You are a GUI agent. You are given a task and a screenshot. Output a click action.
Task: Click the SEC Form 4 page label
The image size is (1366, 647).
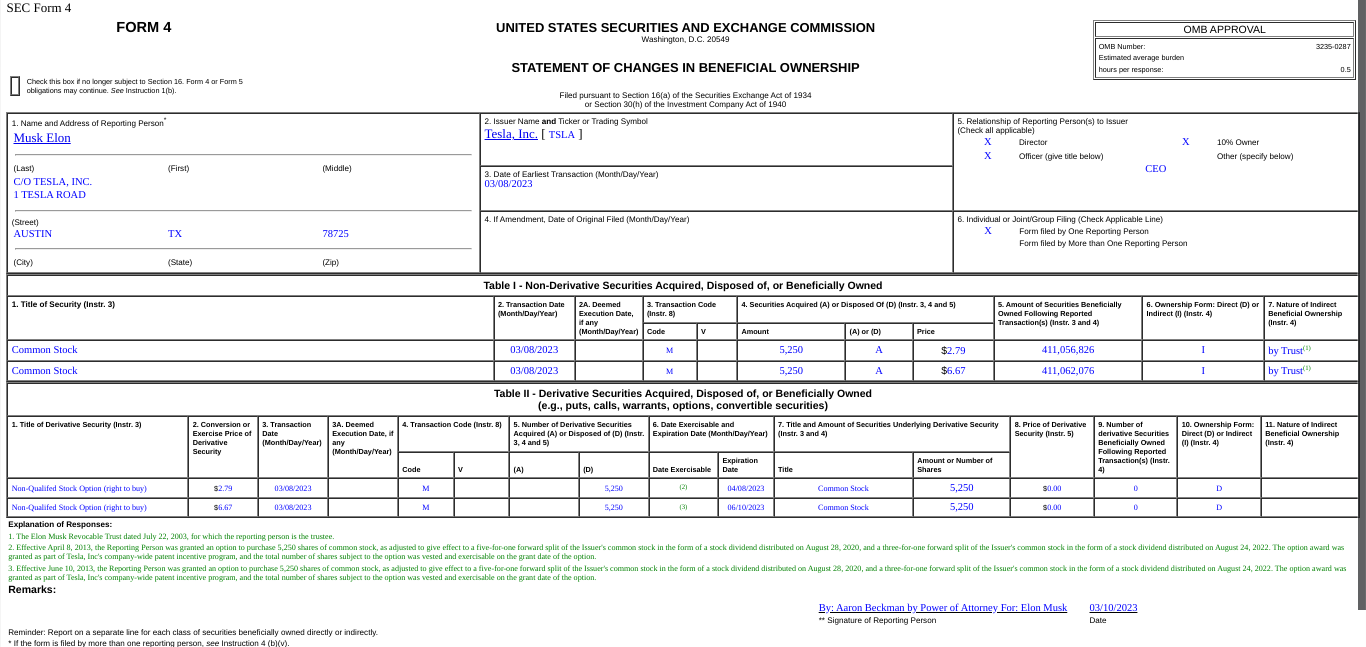37,8
